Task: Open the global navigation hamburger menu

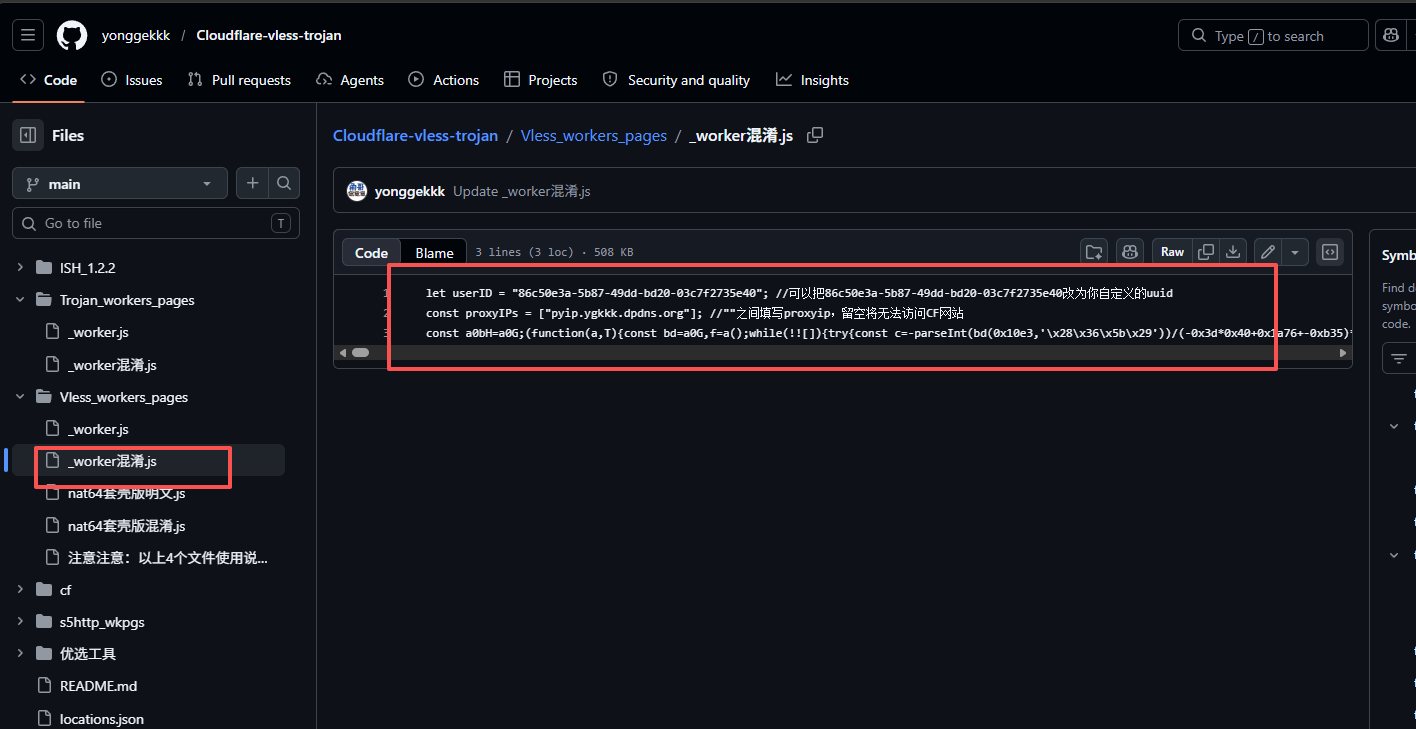Action: pyautogui.click(x=28, y=36)
